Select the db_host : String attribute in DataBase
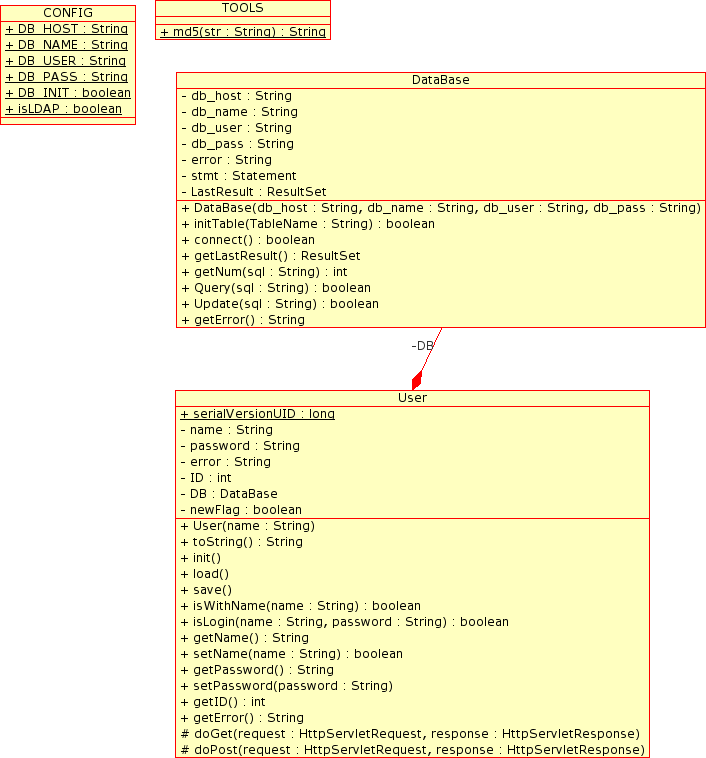The image size is (706, 758). click(x=236, y=96)
